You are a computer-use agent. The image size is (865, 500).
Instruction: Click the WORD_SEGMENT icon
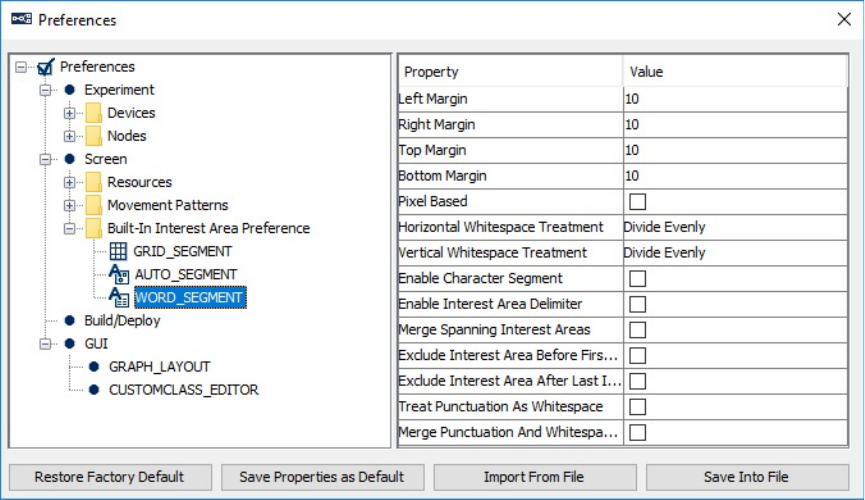pos(119,297)
